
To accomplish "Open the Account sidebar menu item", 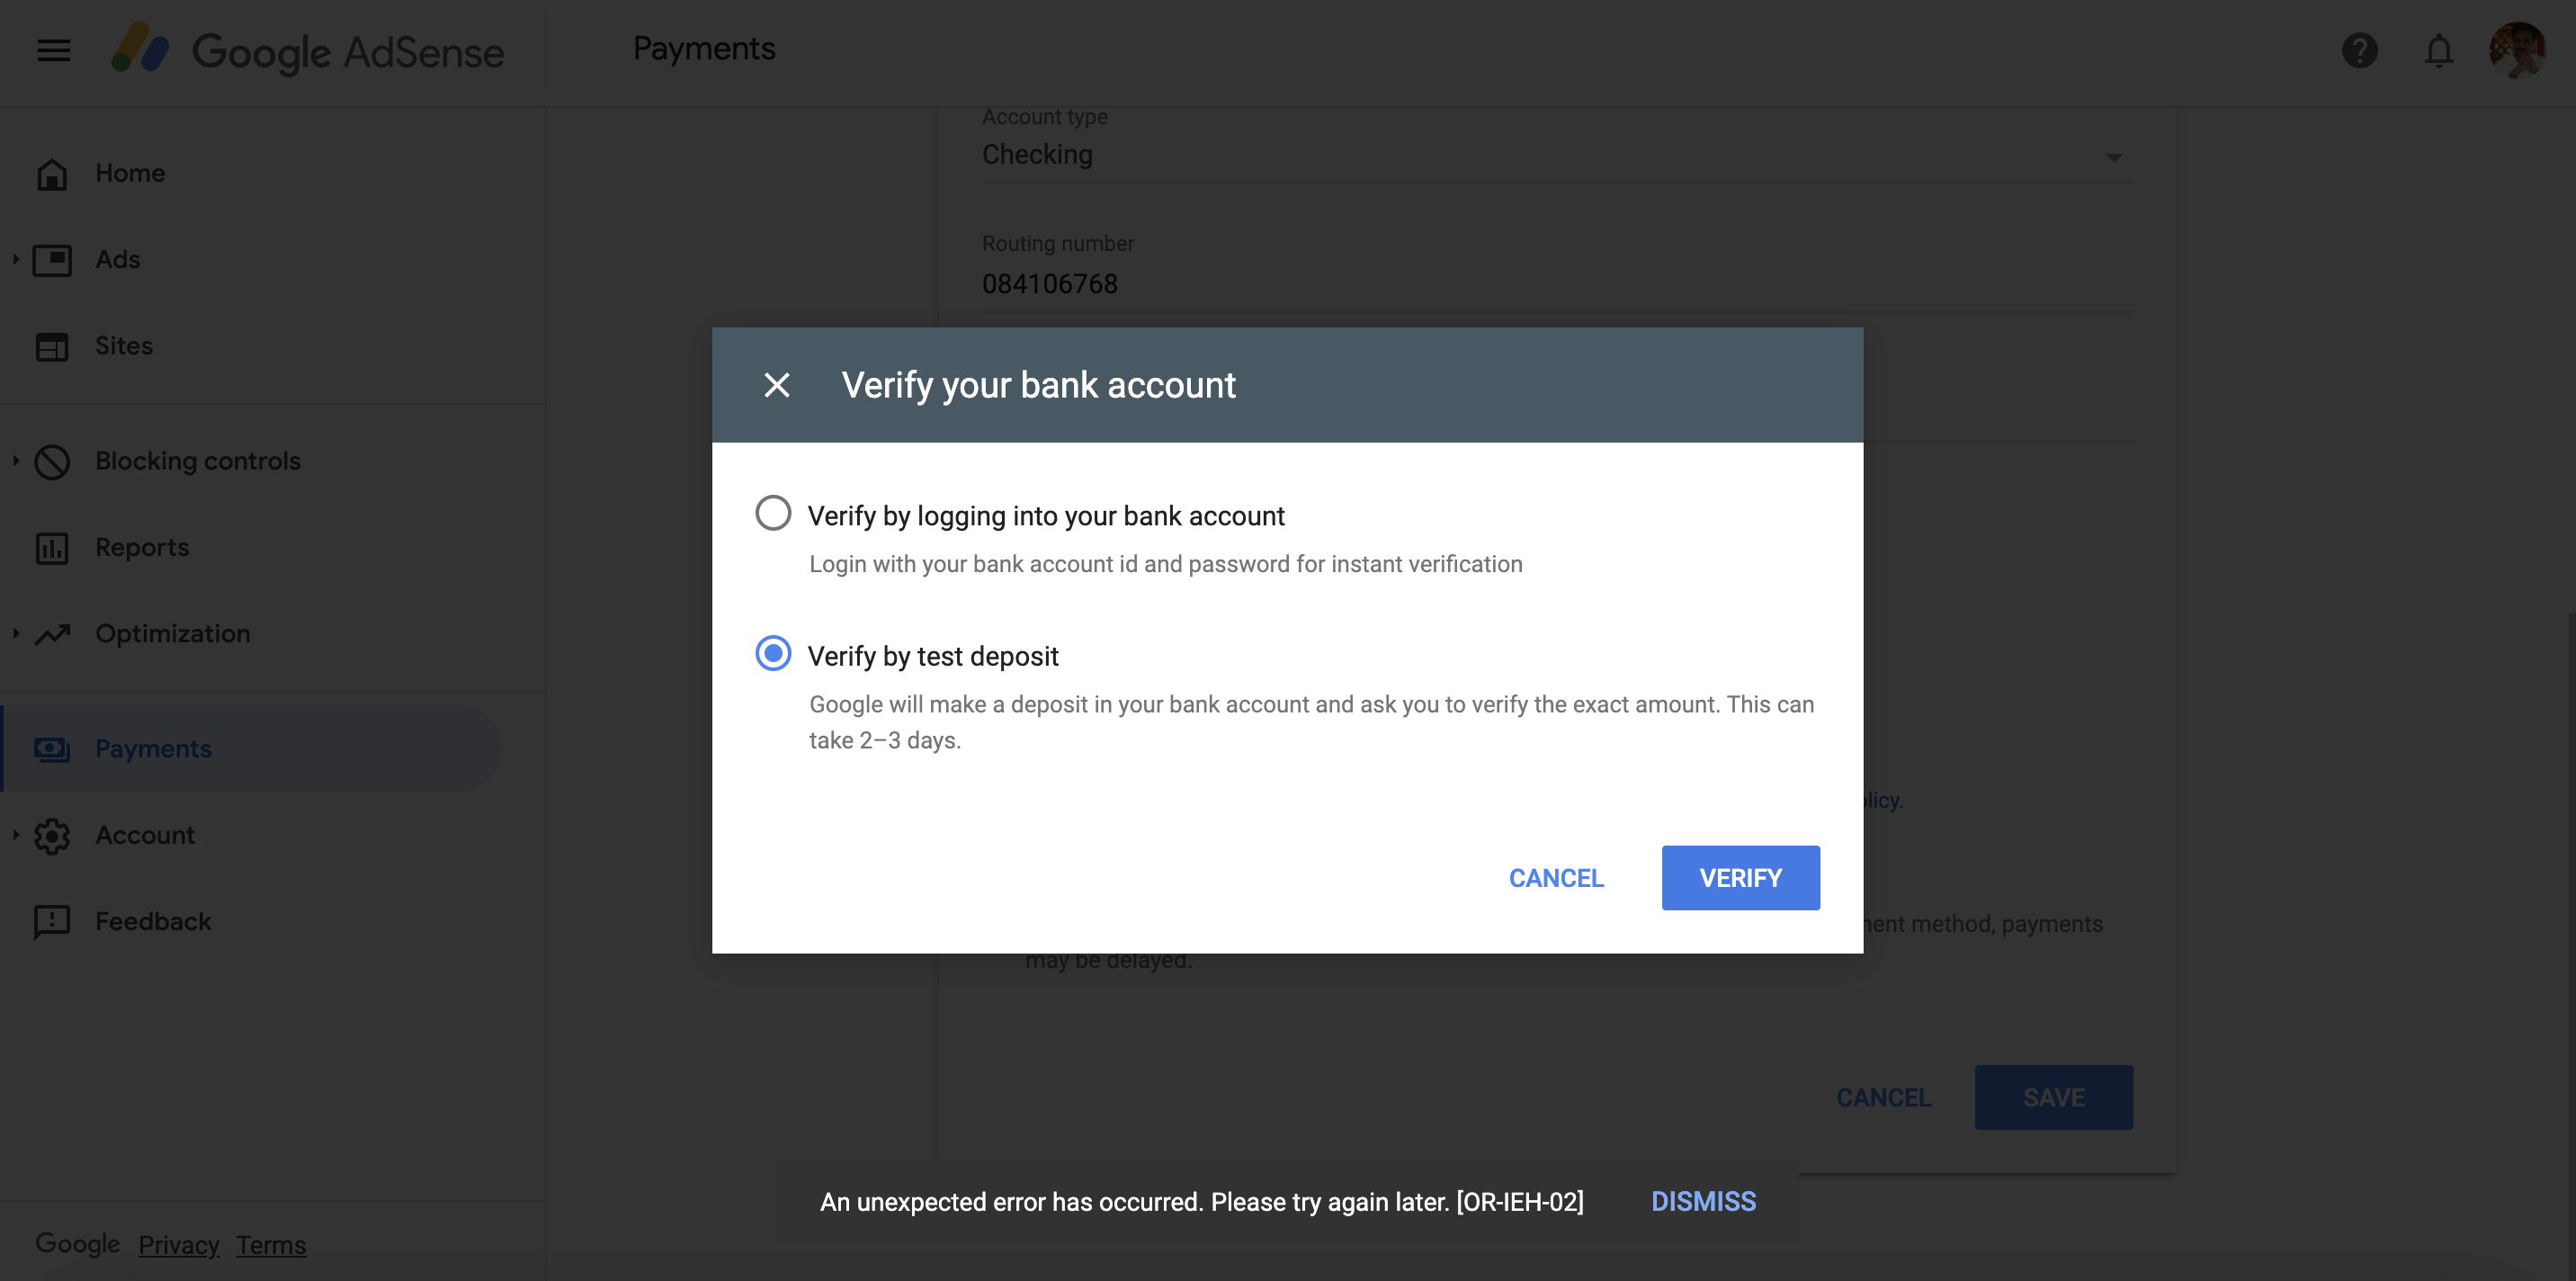I will [x=145, y=835].
